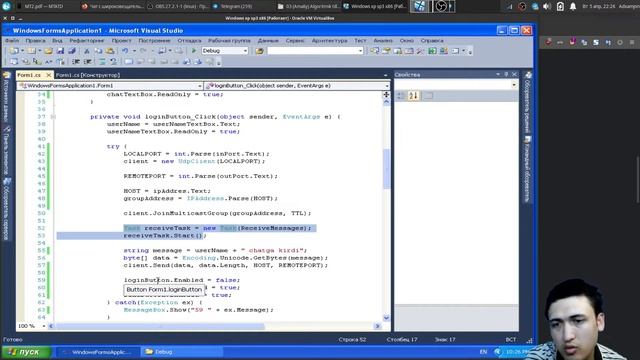640x360 pixels.
Task: Click the notification bell in the top panel
Action: tap(573, 6)
